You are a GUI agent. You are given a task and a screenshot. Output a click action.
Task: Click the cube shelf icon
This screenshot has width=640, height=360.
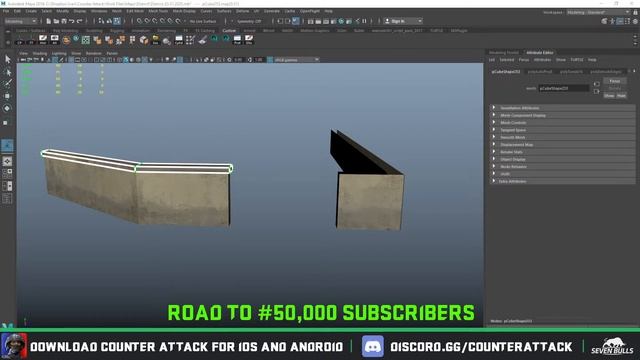[144, 40]
